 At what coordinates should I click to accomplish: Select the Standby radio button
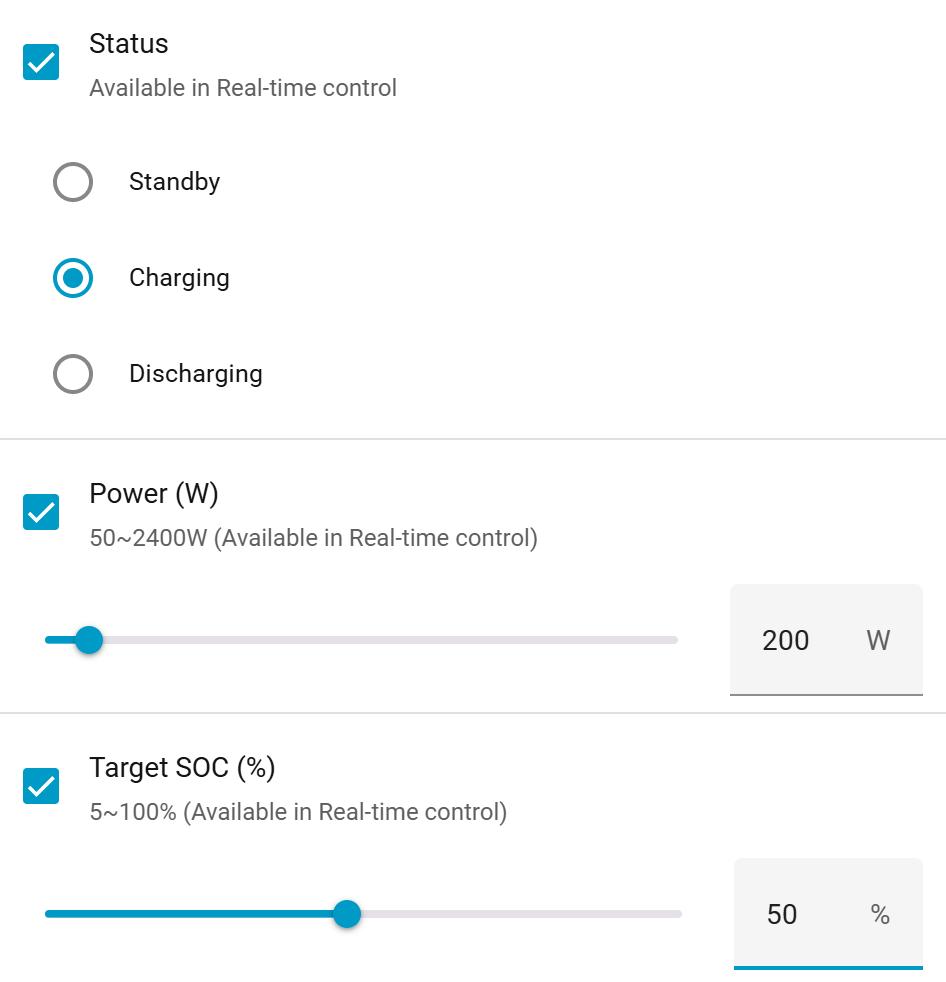coord(73,182)
